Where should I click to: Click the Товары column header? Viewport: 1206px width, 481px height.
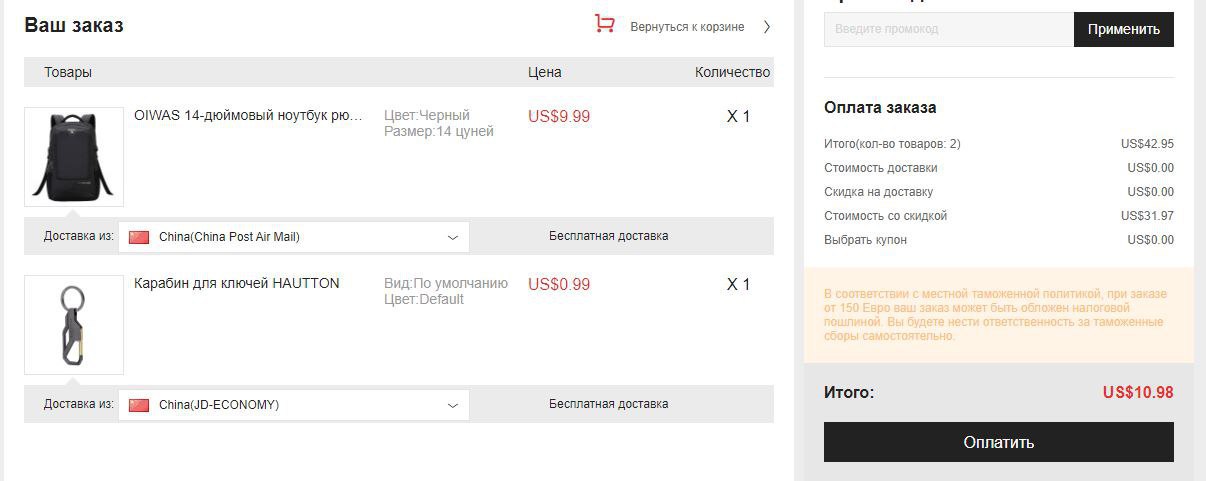[68, 72]
